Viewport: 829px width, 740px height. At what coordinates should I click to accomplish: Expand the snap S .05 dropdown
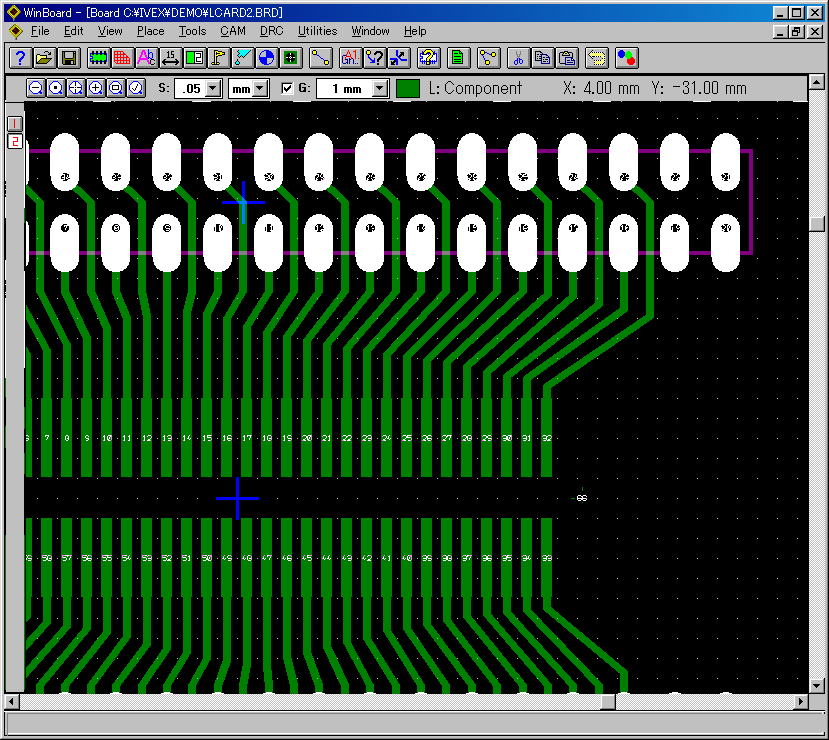pyautogui.click(x=214, y=88)
